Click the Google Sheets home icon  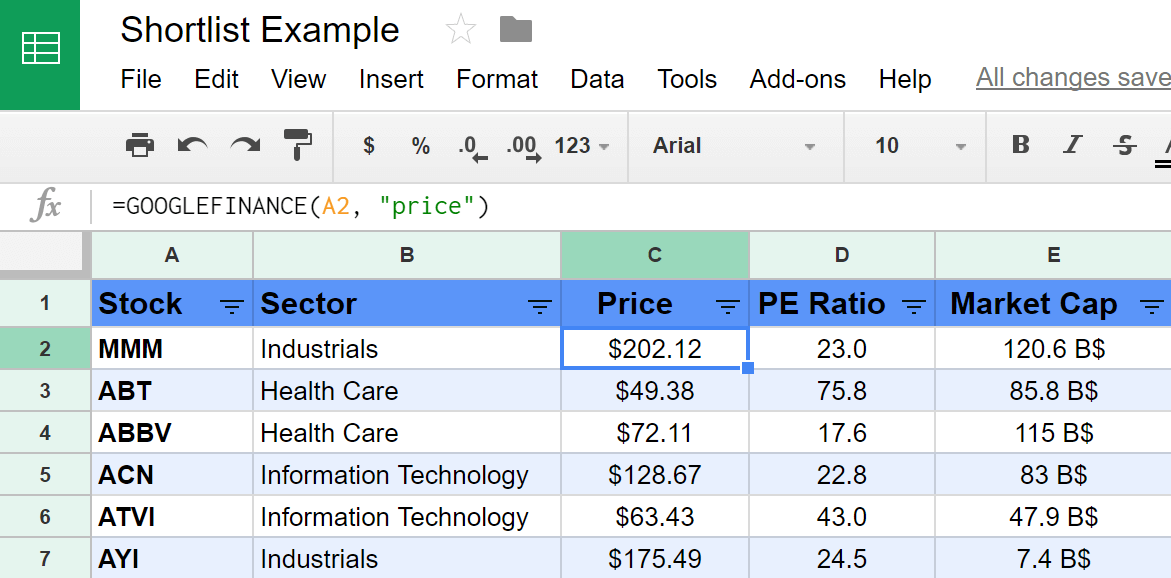(40, 55)
